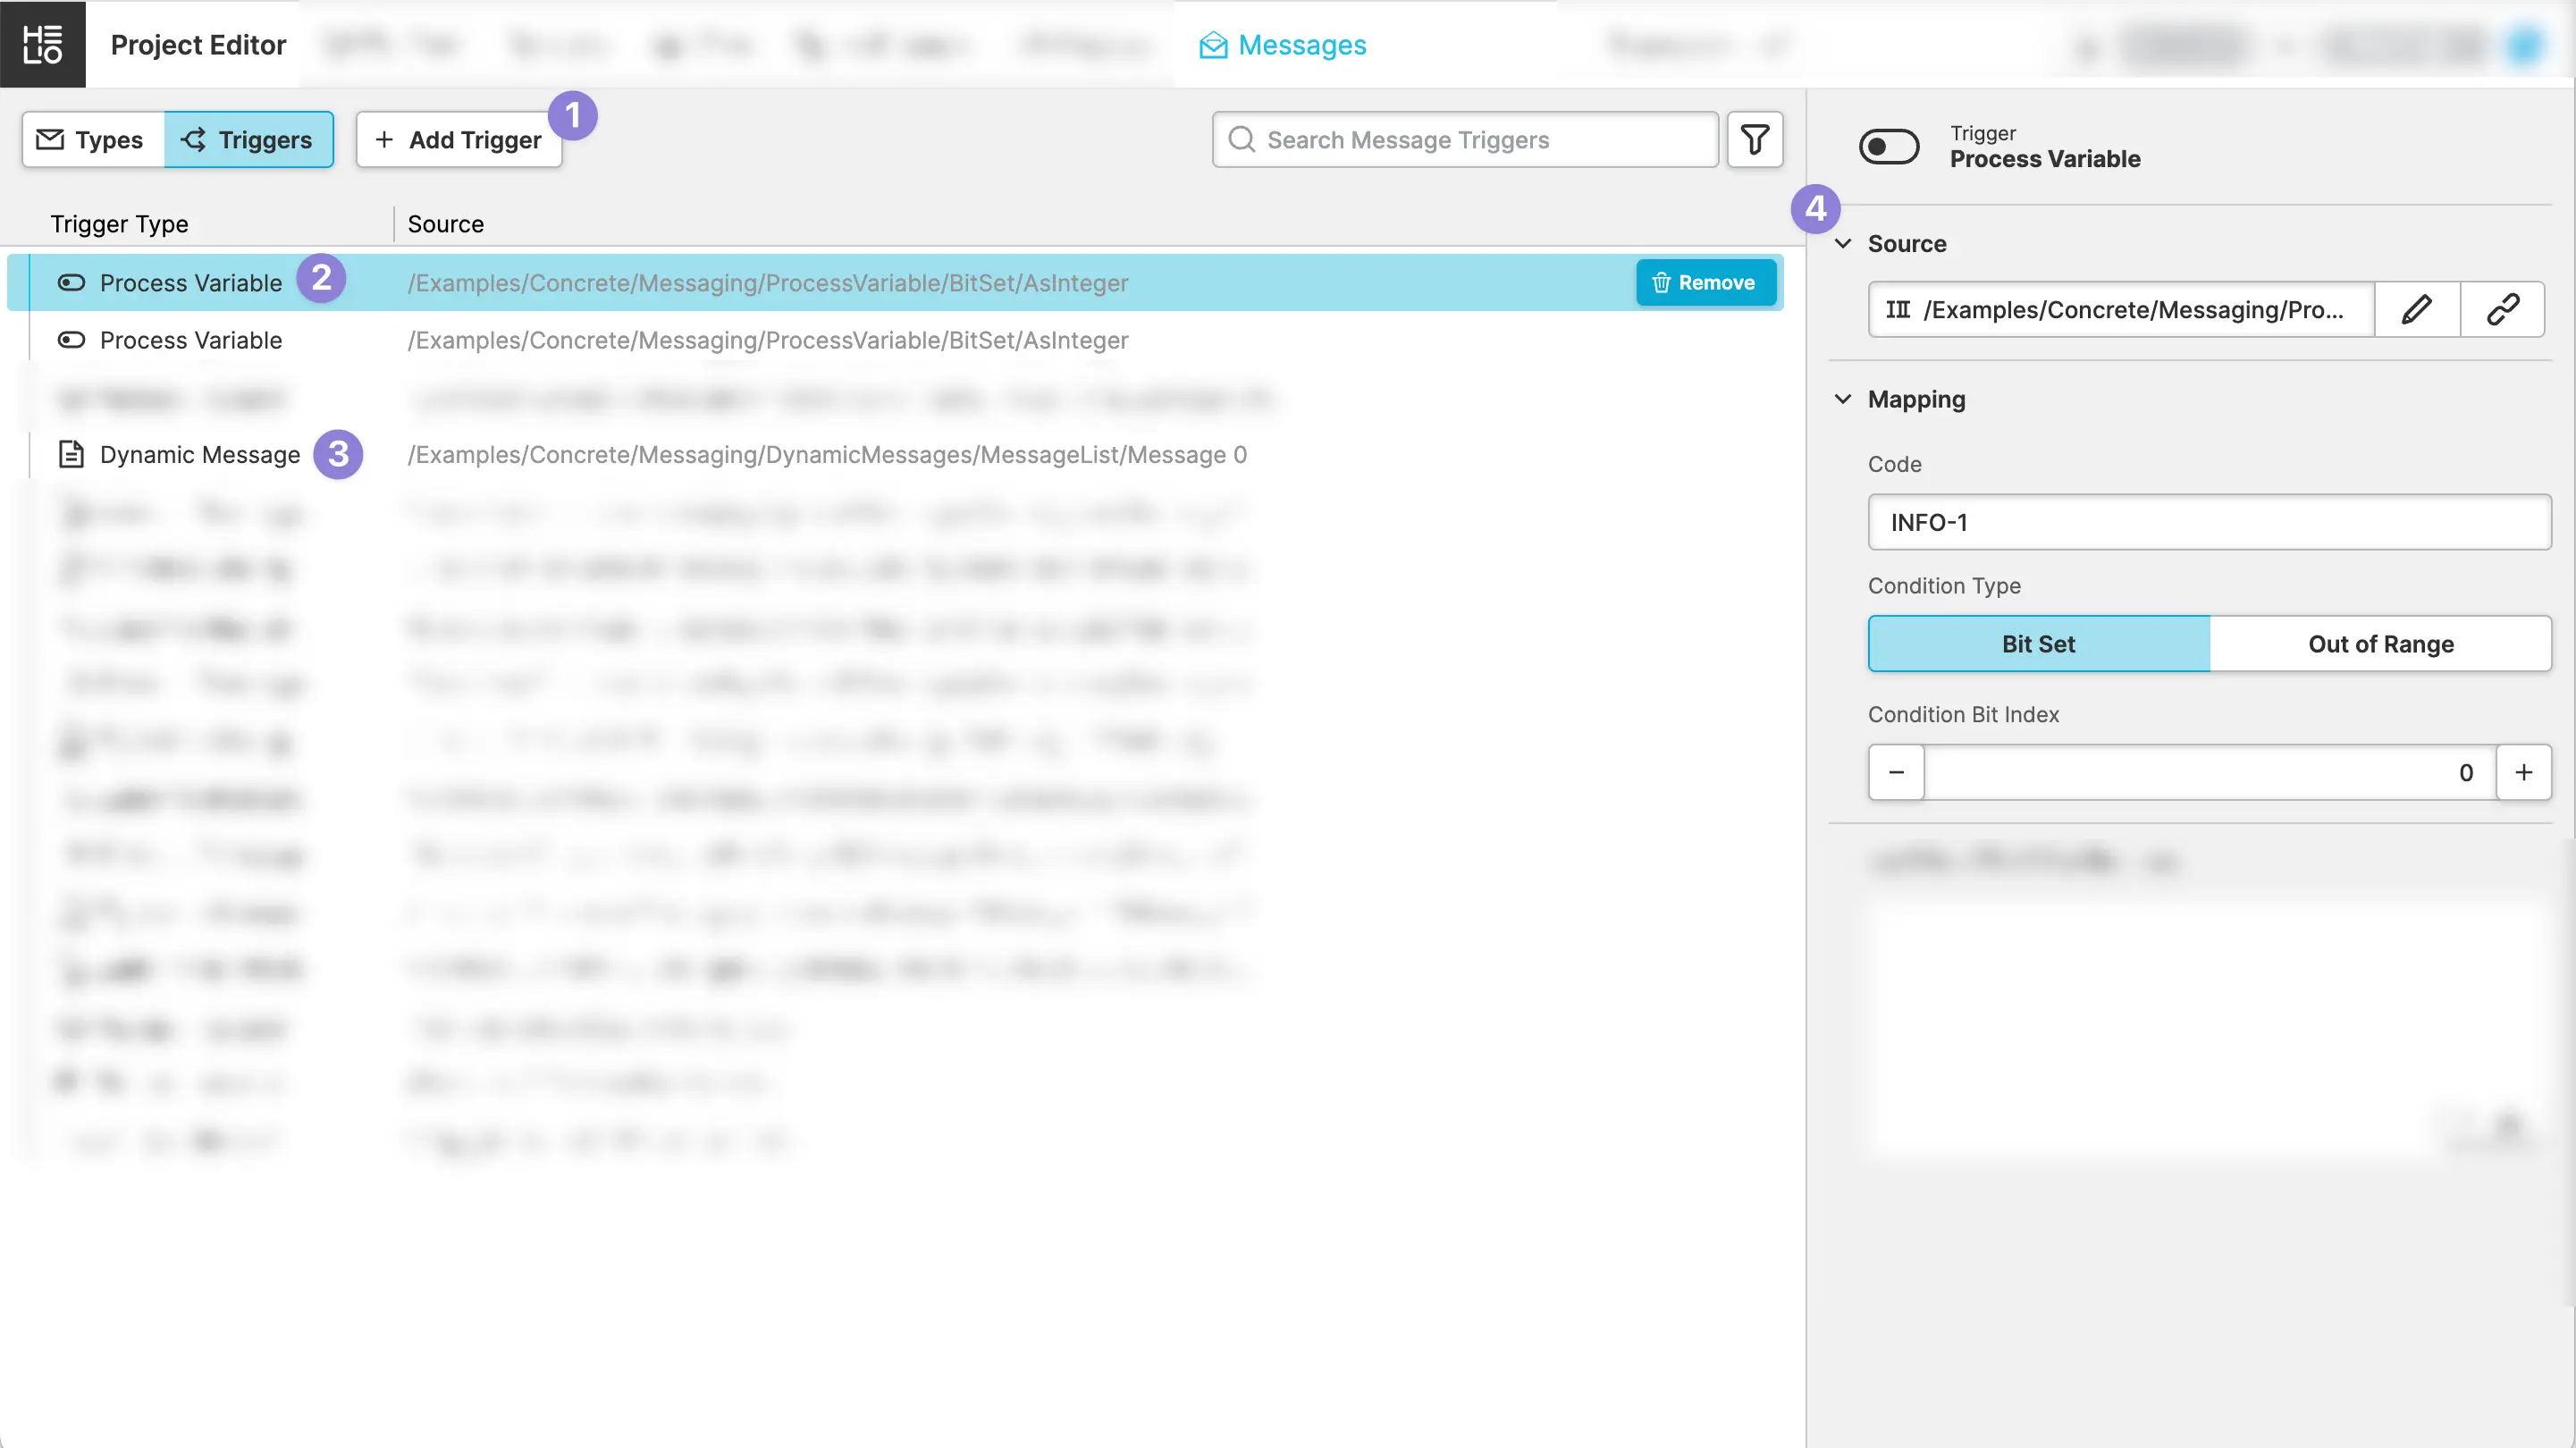Image resolution: width=2576 pixels, height=1448 pixels.
Task: Click search magnifier icon
Action: [x=1241, y=140]
